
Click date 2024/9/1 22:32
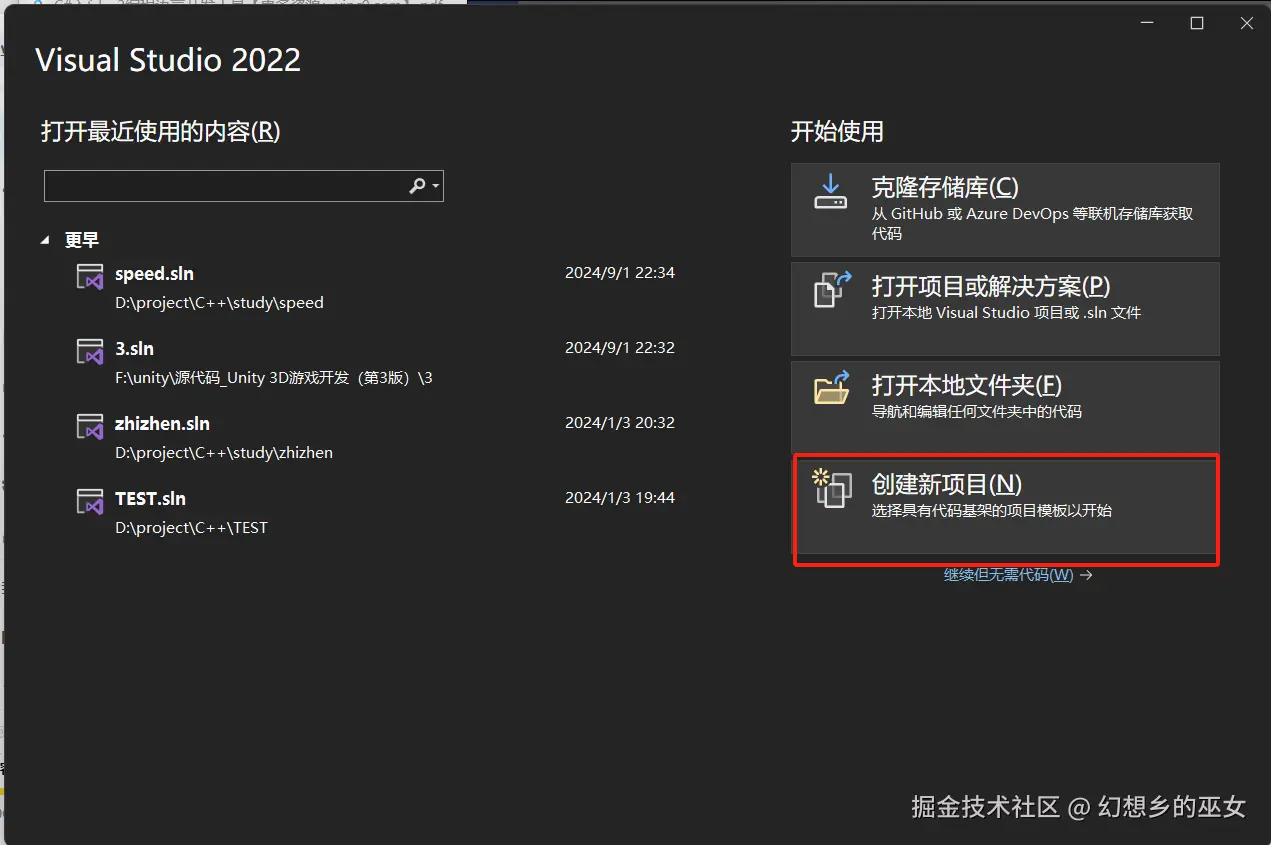pyautogui.click(x=620, y=347)
